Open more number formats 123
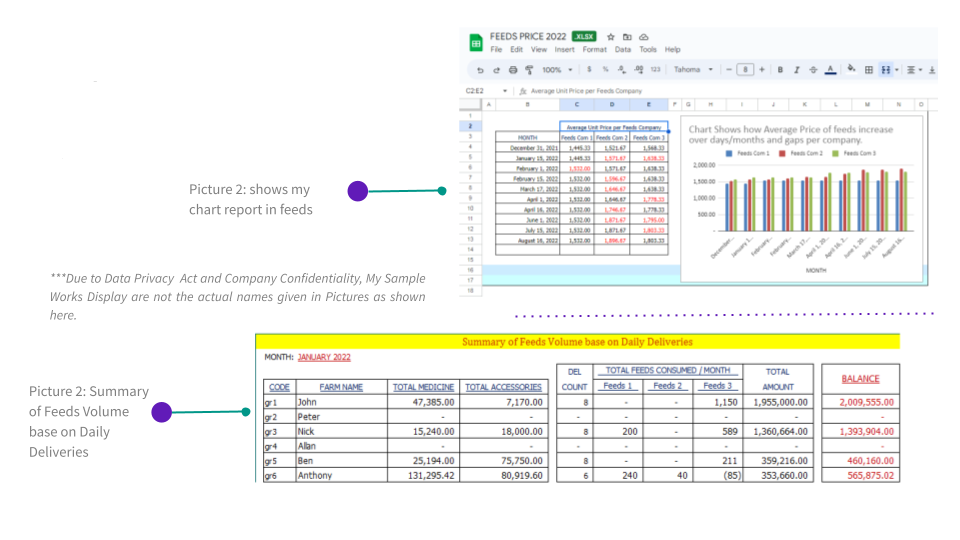The height and width of the screenshot is (540, 960). [655, 69]
